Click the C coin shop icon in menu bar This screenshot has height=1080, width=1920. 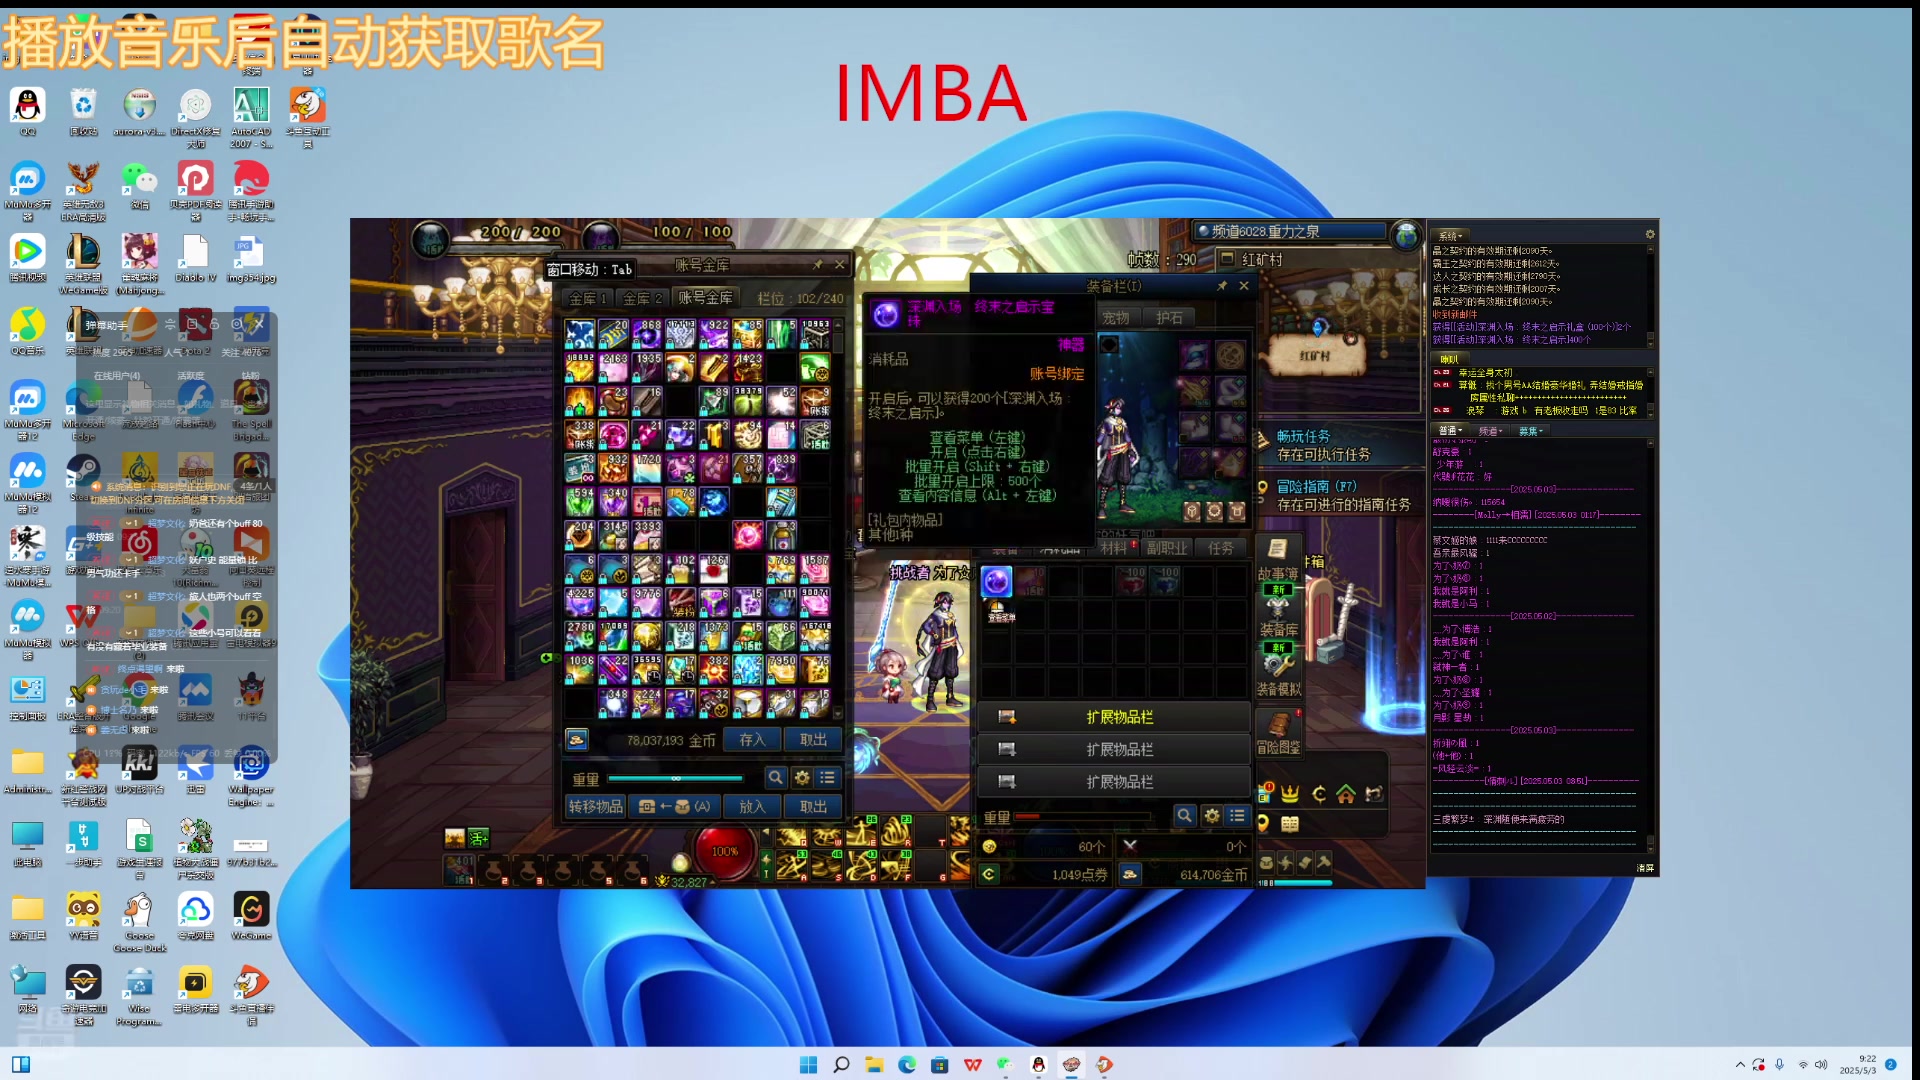[1318, 794]
